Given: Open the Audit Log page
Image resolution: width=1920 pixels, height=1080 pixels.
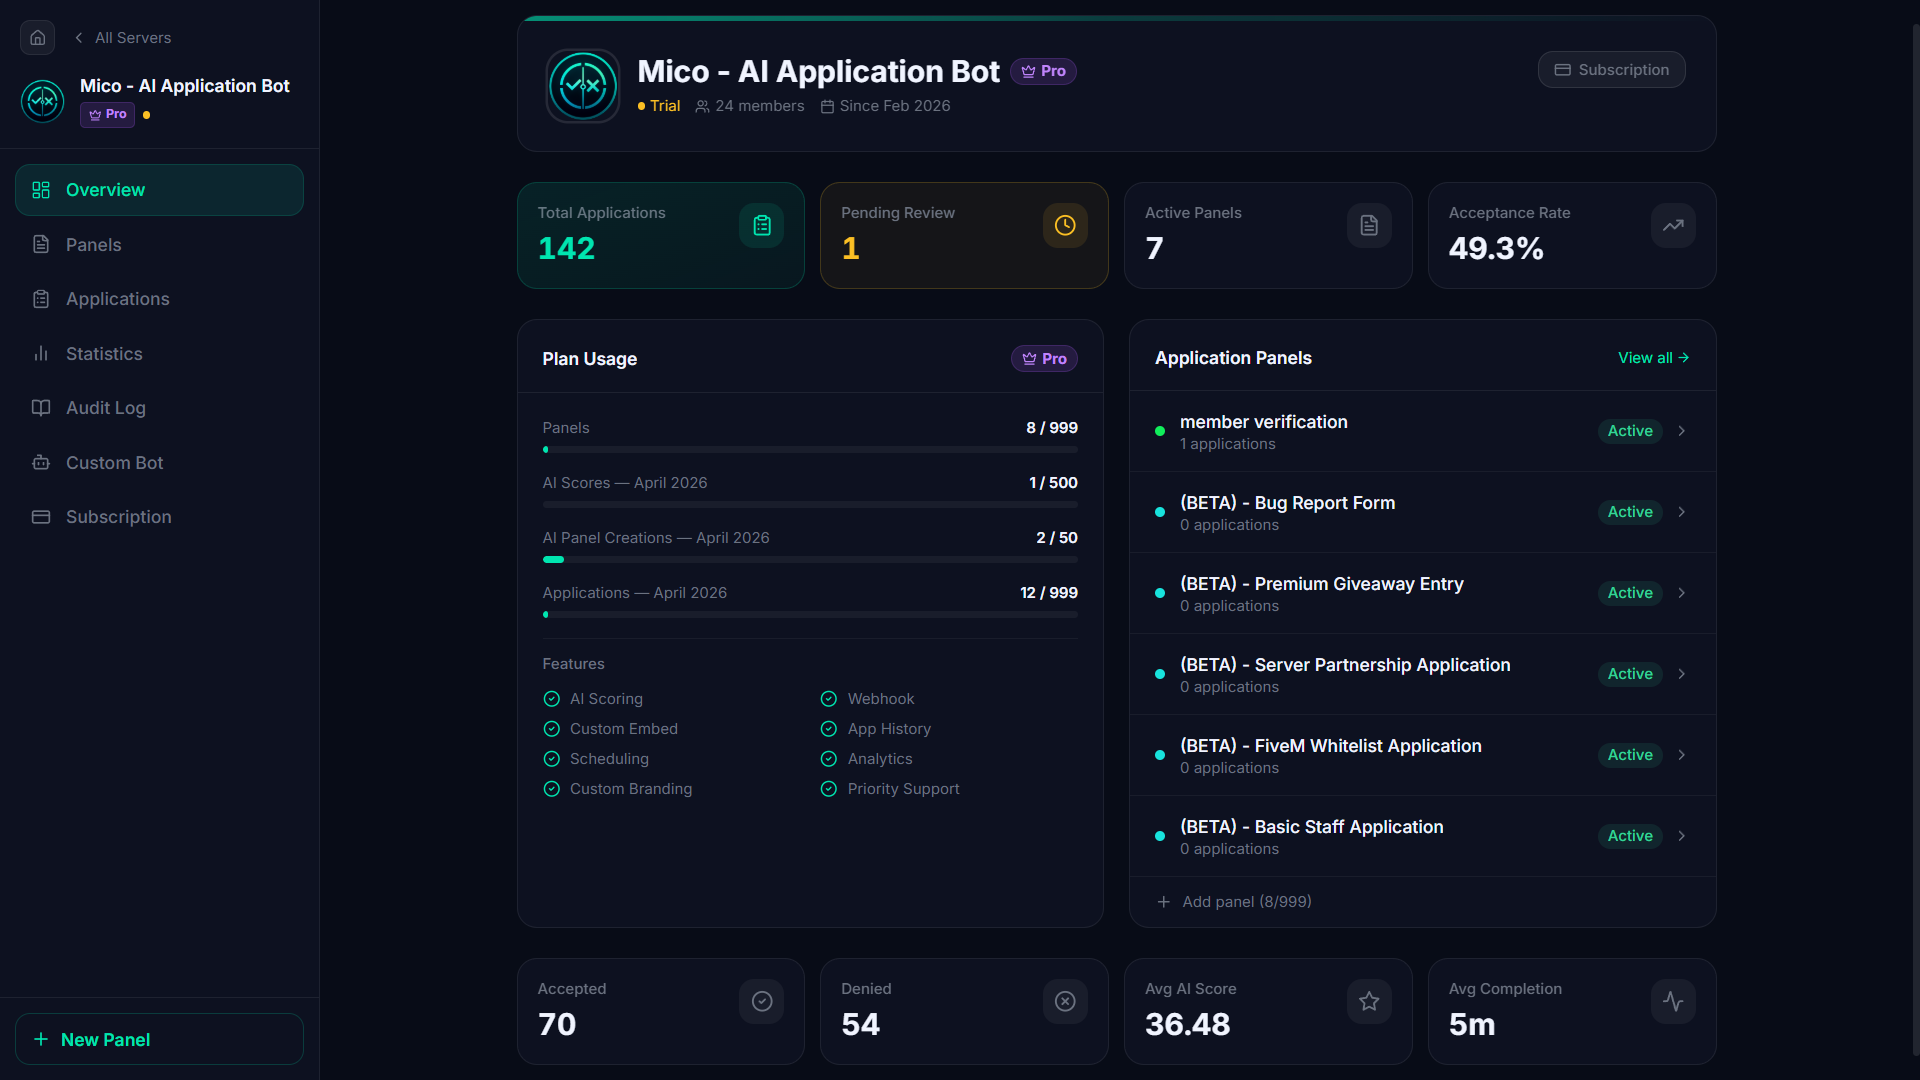Looking at the screenshot, I should [x=159, y=408].
